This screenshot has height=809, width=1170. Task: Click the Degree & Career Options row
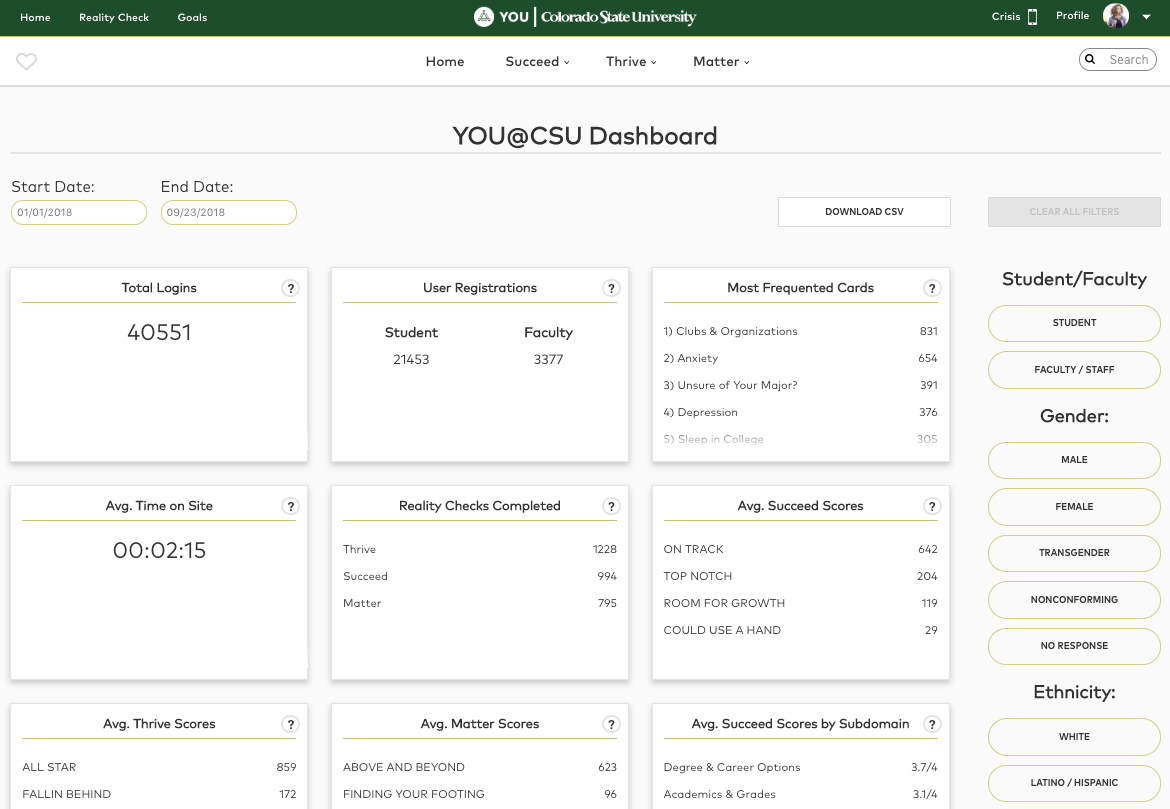pyautogui.click(x=801, y=767)
